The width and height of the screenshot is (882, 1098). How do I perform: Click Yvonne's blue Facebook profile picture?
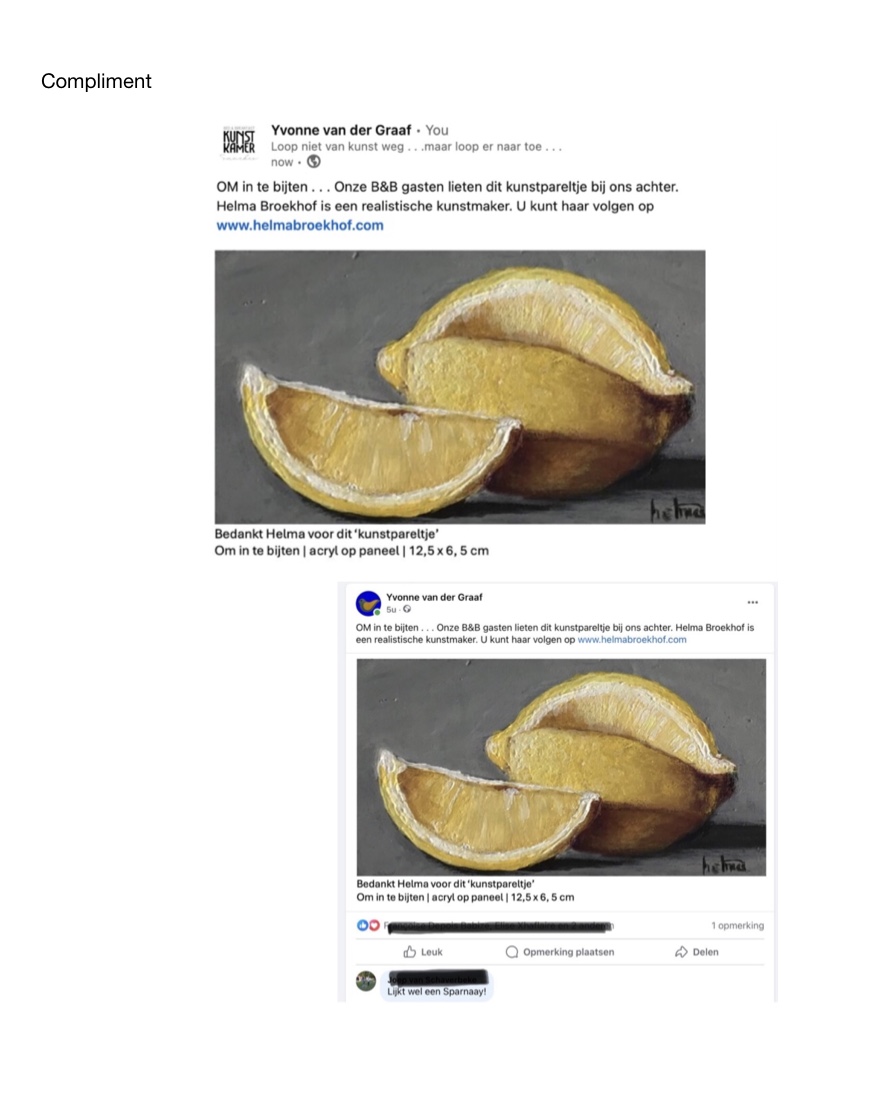click(368, 603)
